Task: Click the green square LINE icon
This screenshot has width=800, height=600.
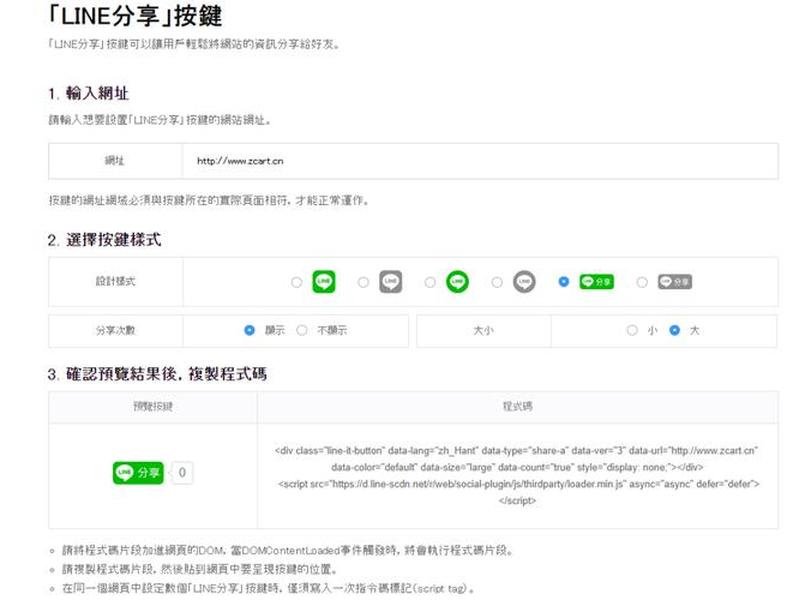Action: click(324, 282)
